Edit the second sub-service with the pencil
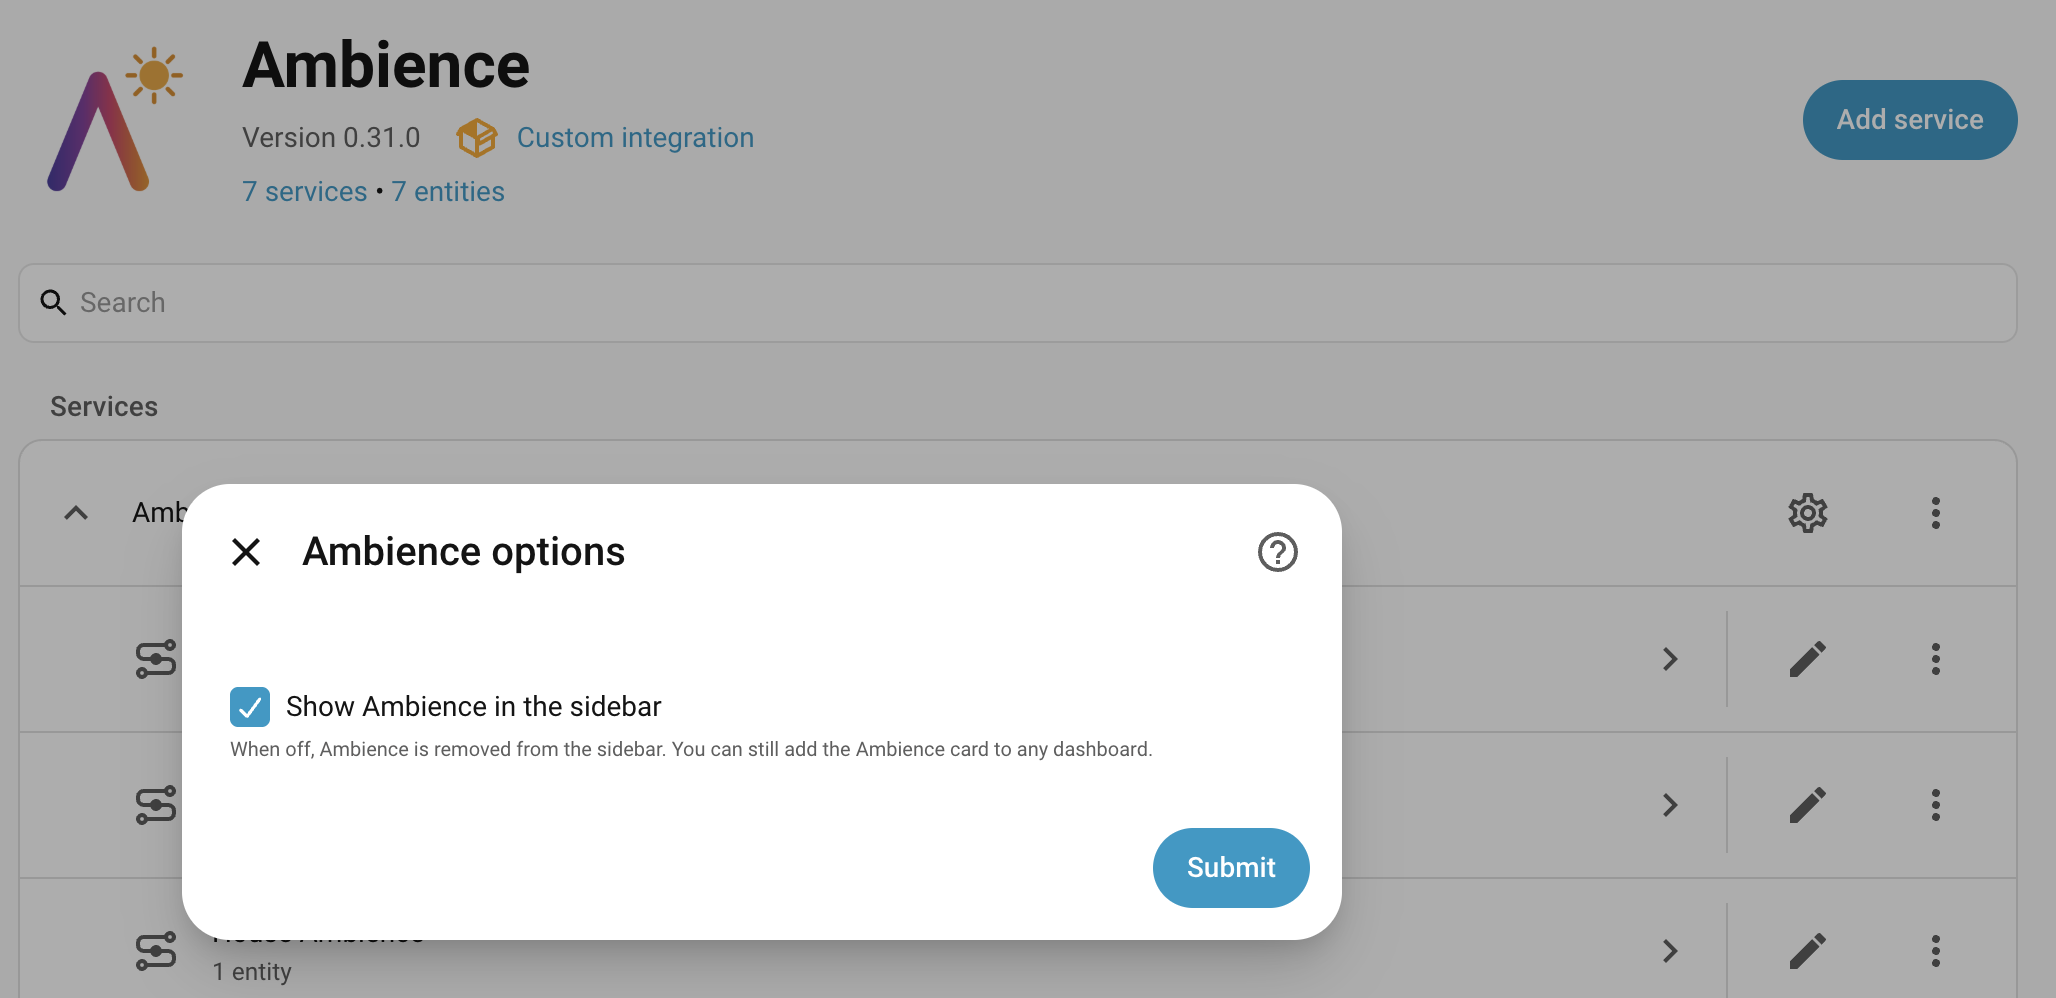Screen dimensions: 2056x998 (x=1808, y=805)
